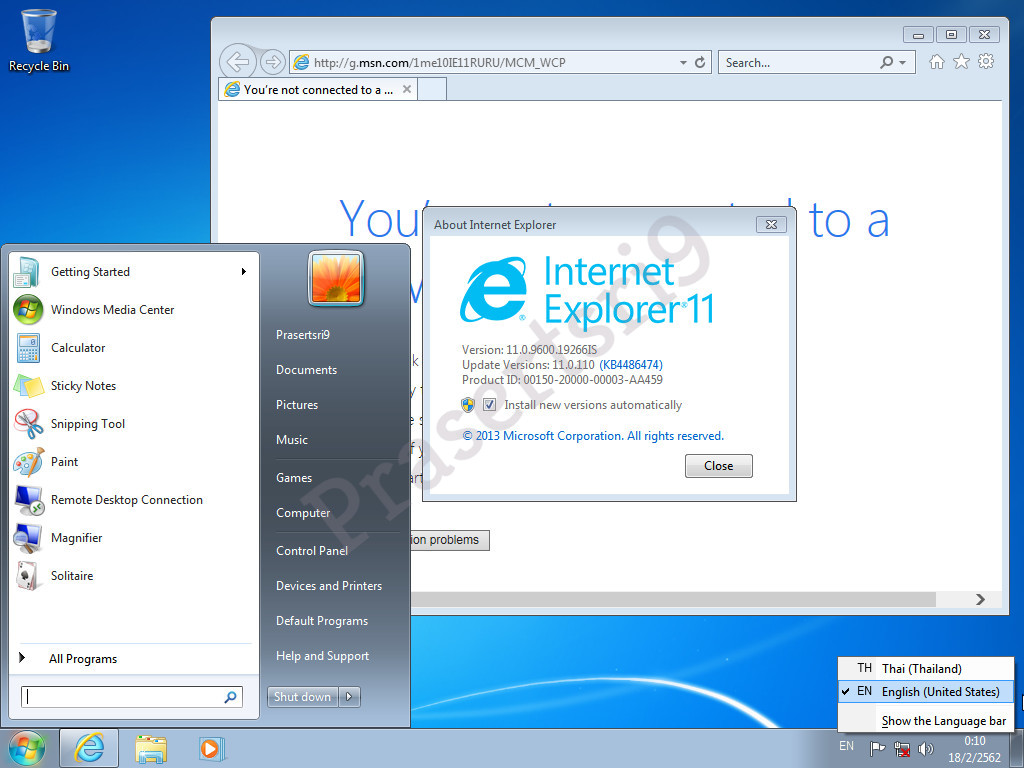Open the KB4486474 update link
Viewport: 1024px width, 768px height.
631,365
